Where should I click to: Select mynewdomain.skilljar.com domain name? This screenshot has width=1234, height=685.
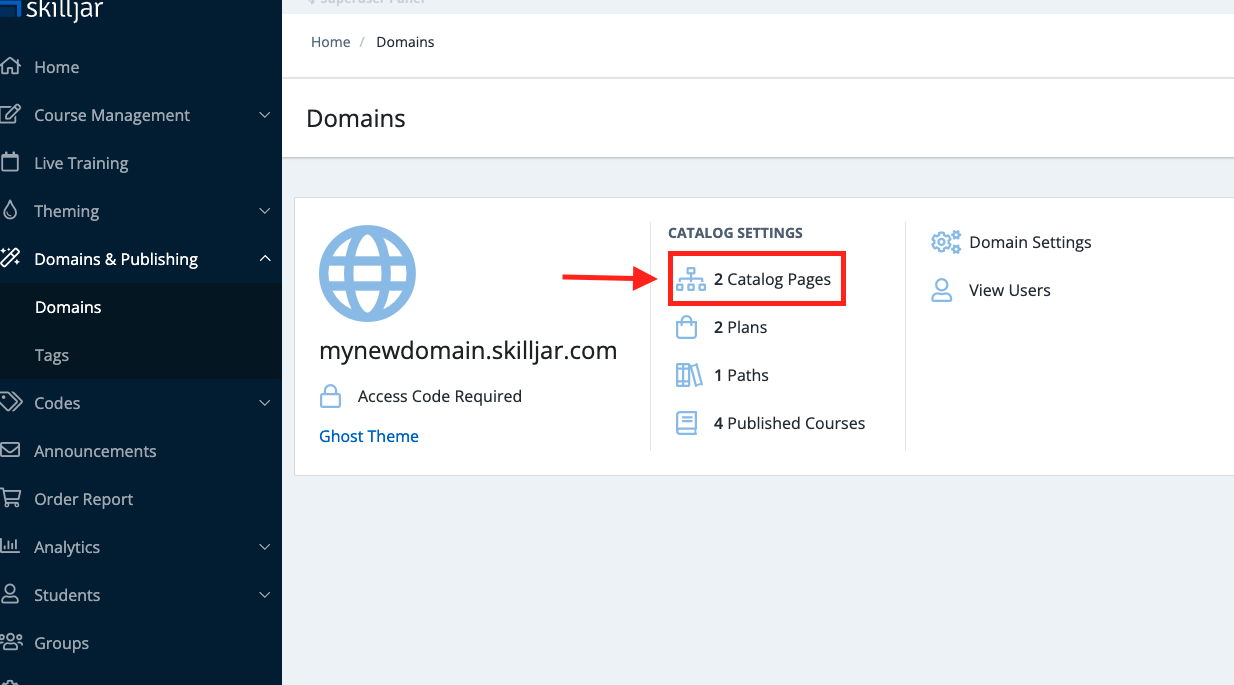(x=468, y=351)
